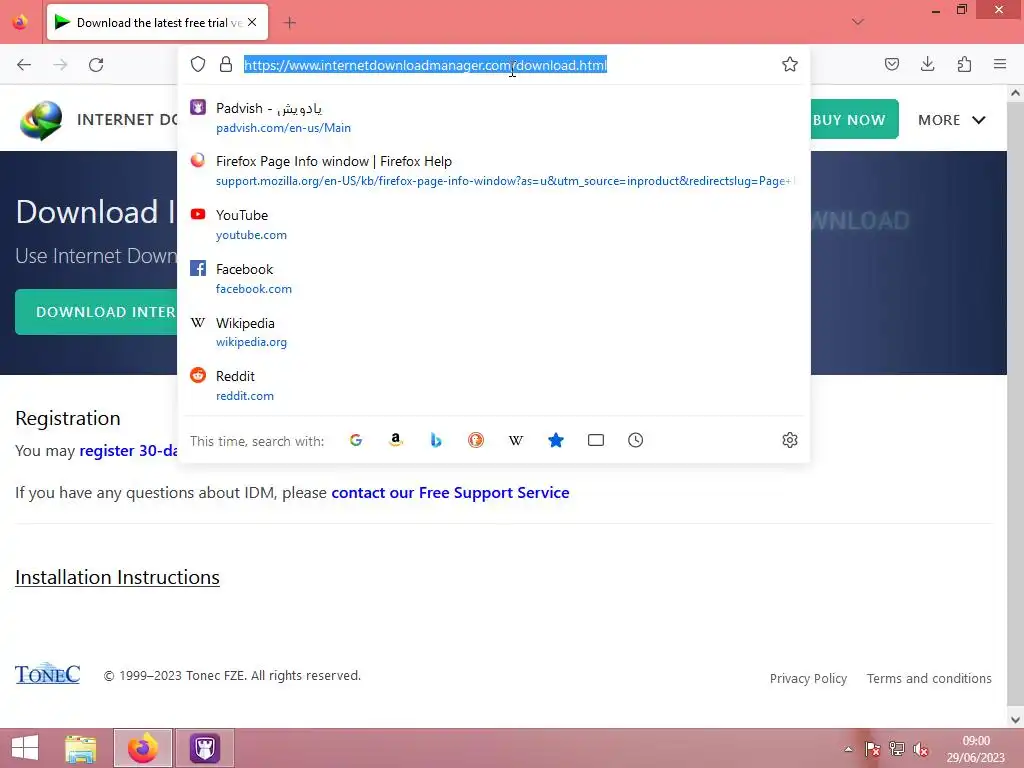Open tracking protection shield icon
1024x768 pixels.
pyautogui.click(x=198, y=64)
